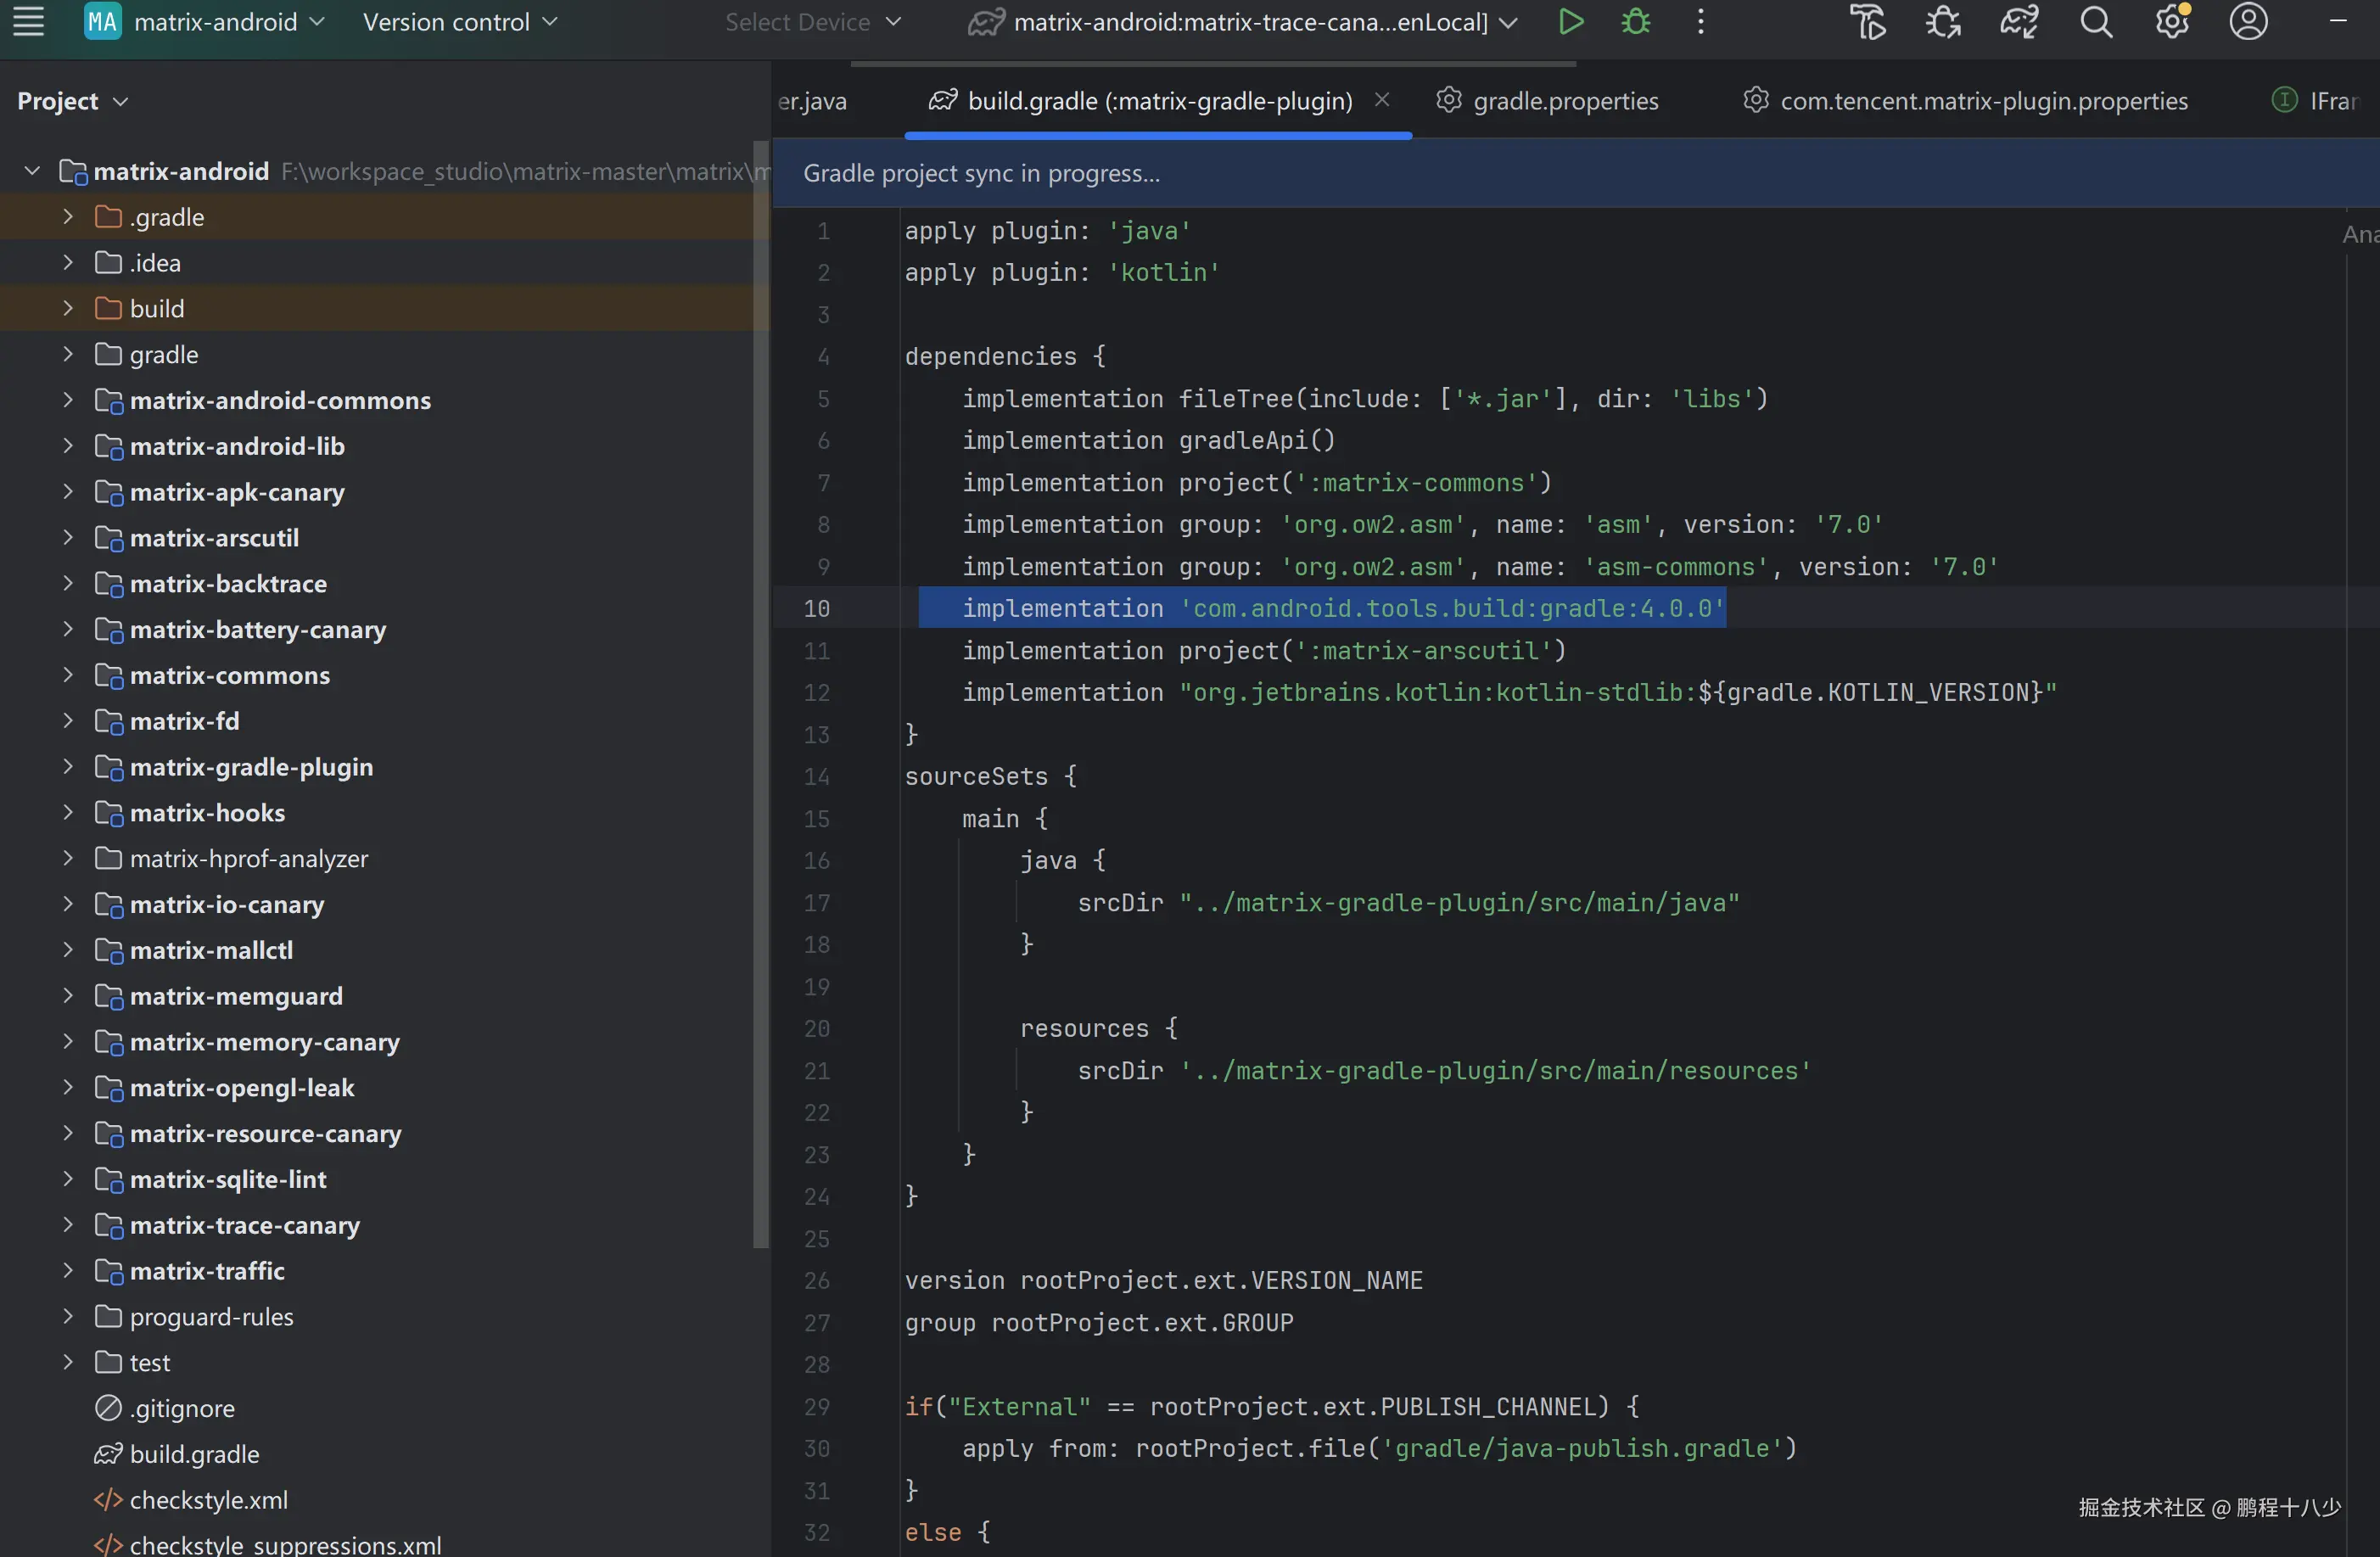
Task: Open the More Actions three-dot menu
Action: pyautogui.click(x=1700, y=22)
